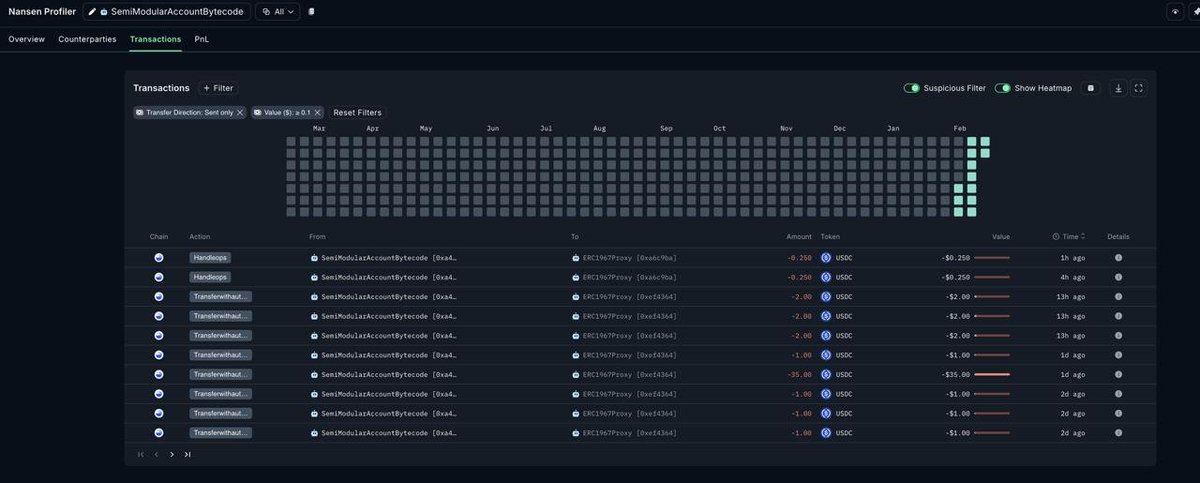Click the eye watch icon in top bar
This screenshot has width=1200, height=483.
(1176, 12)
